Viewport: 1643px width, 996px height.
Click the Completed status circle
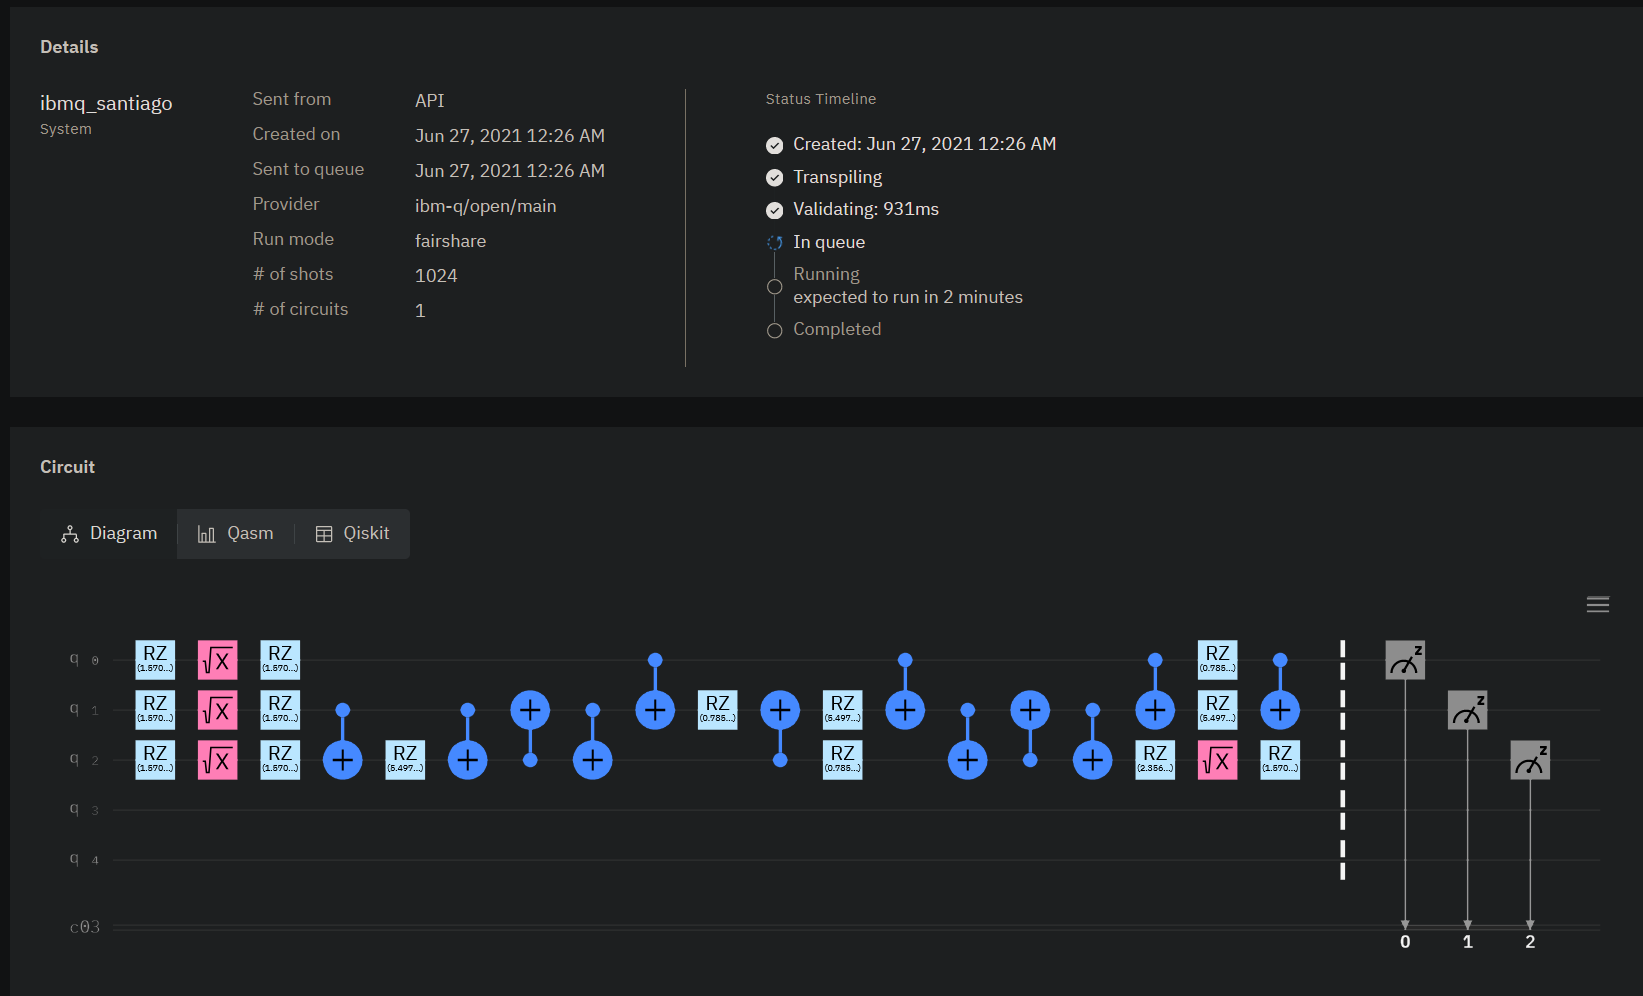click(x=774, y=331)
